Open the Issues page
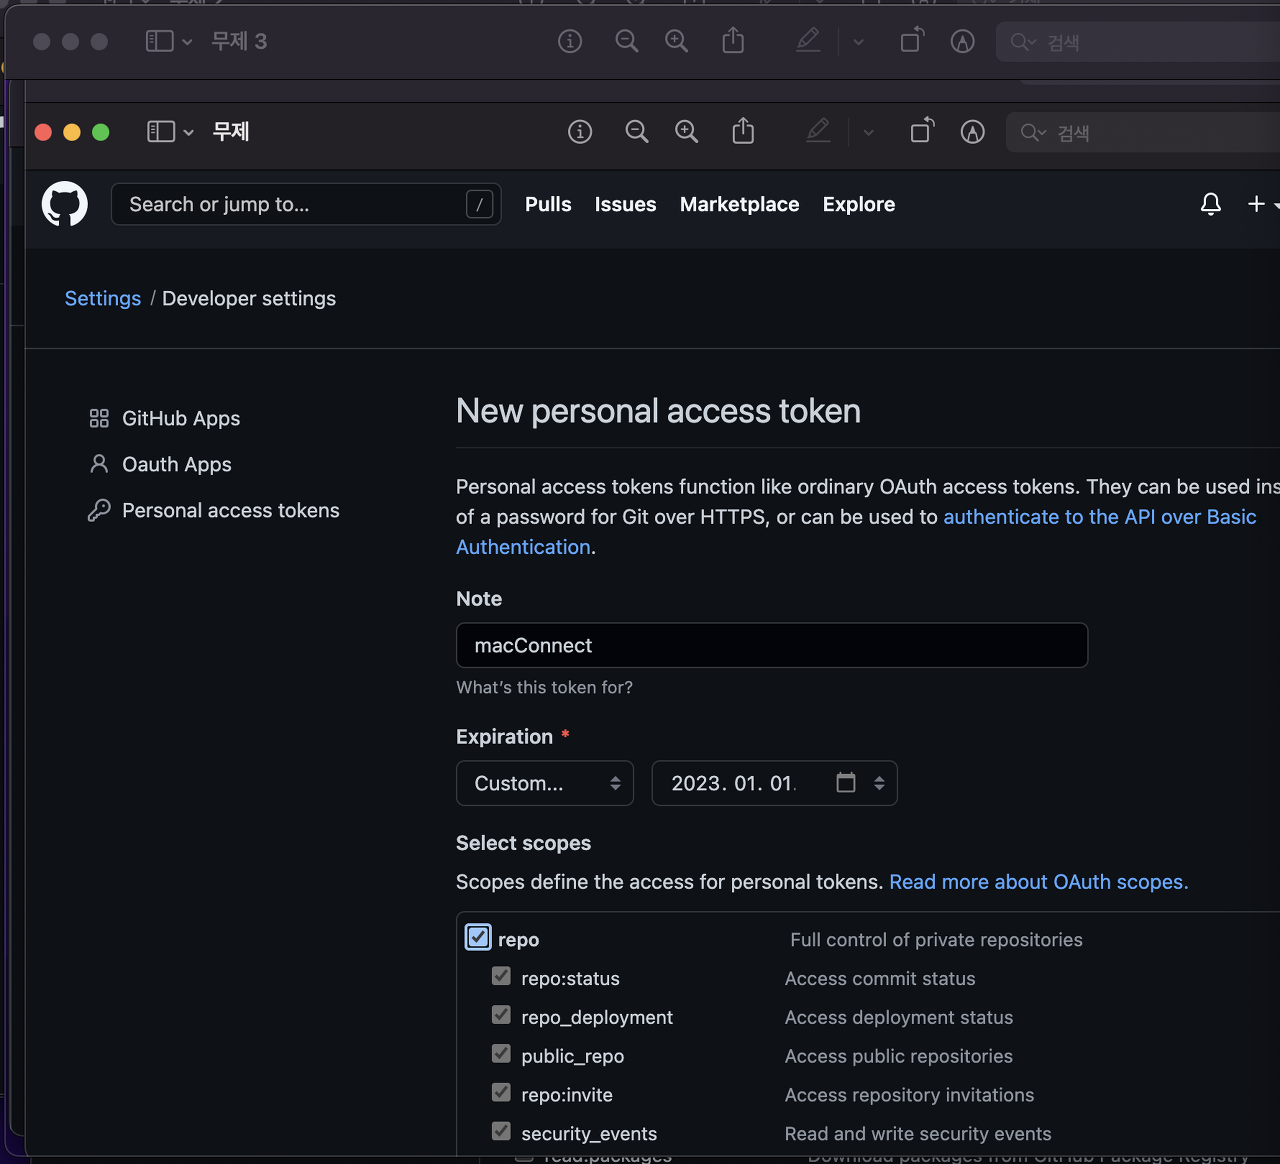Viewport: 1280px width, 1164px height. tap(626, 204)
